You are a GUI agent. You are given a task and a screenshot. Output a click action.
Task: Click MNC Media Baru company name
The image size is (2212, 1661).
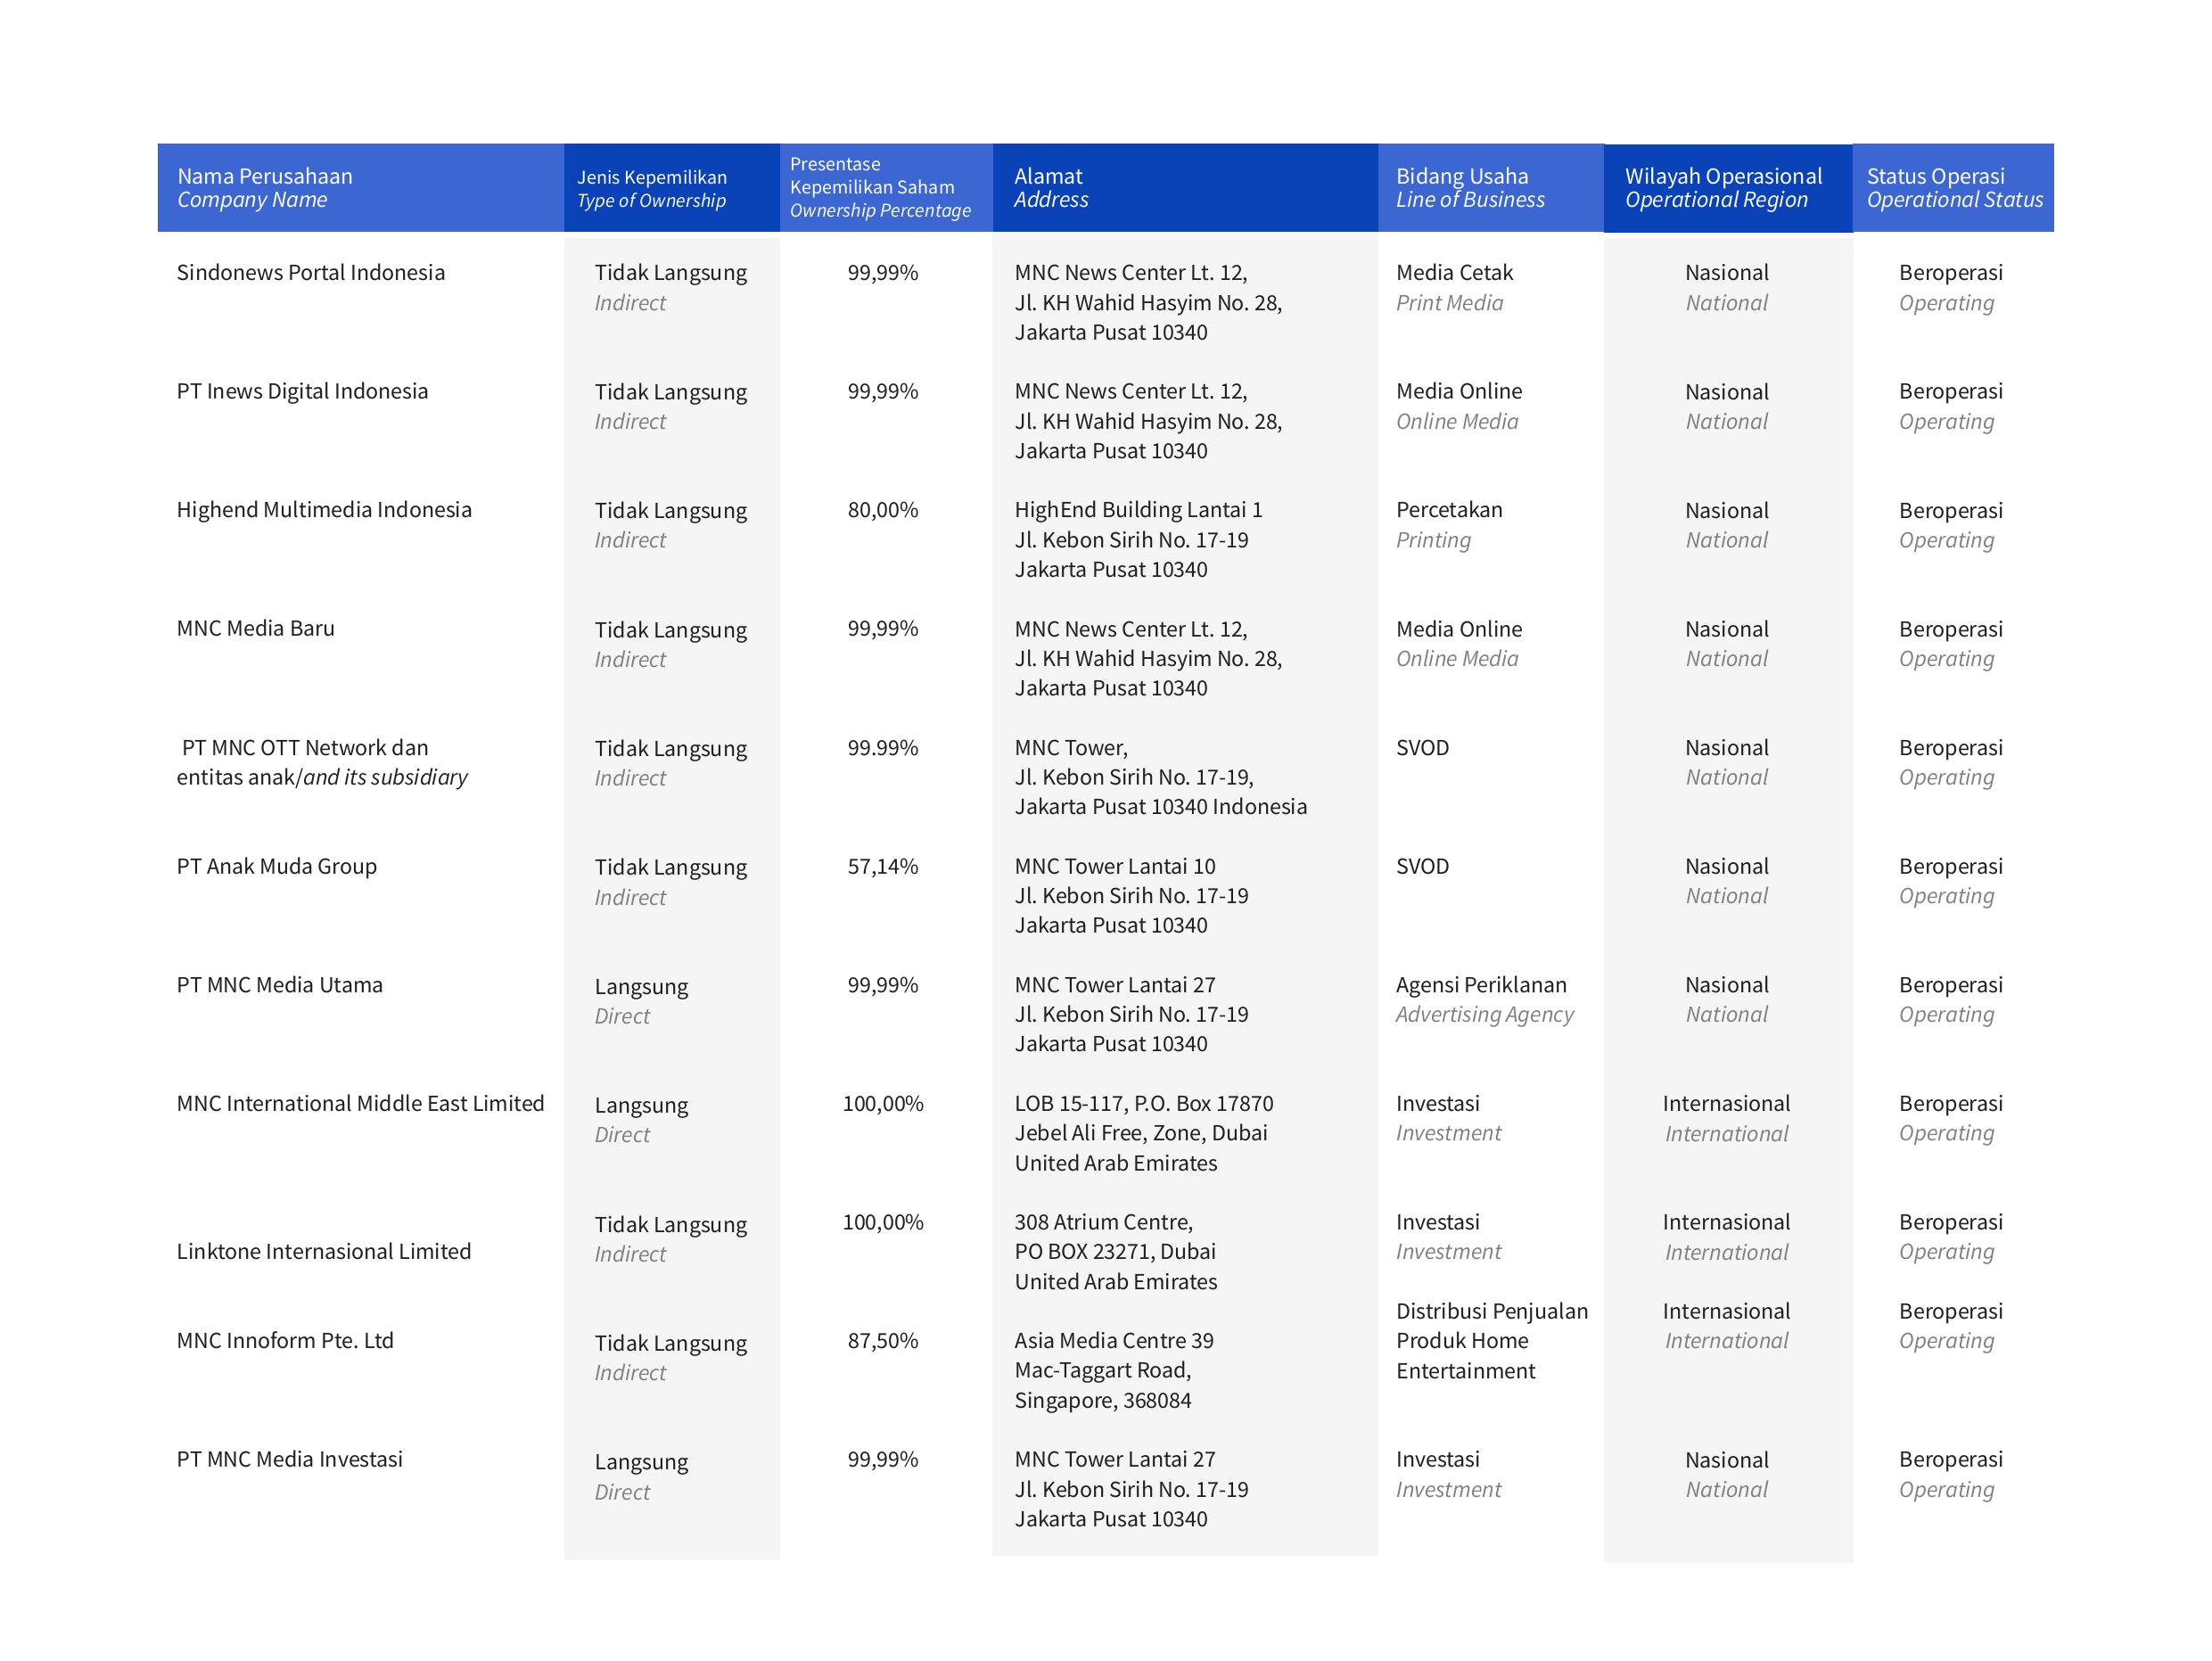tap(256, 629)
